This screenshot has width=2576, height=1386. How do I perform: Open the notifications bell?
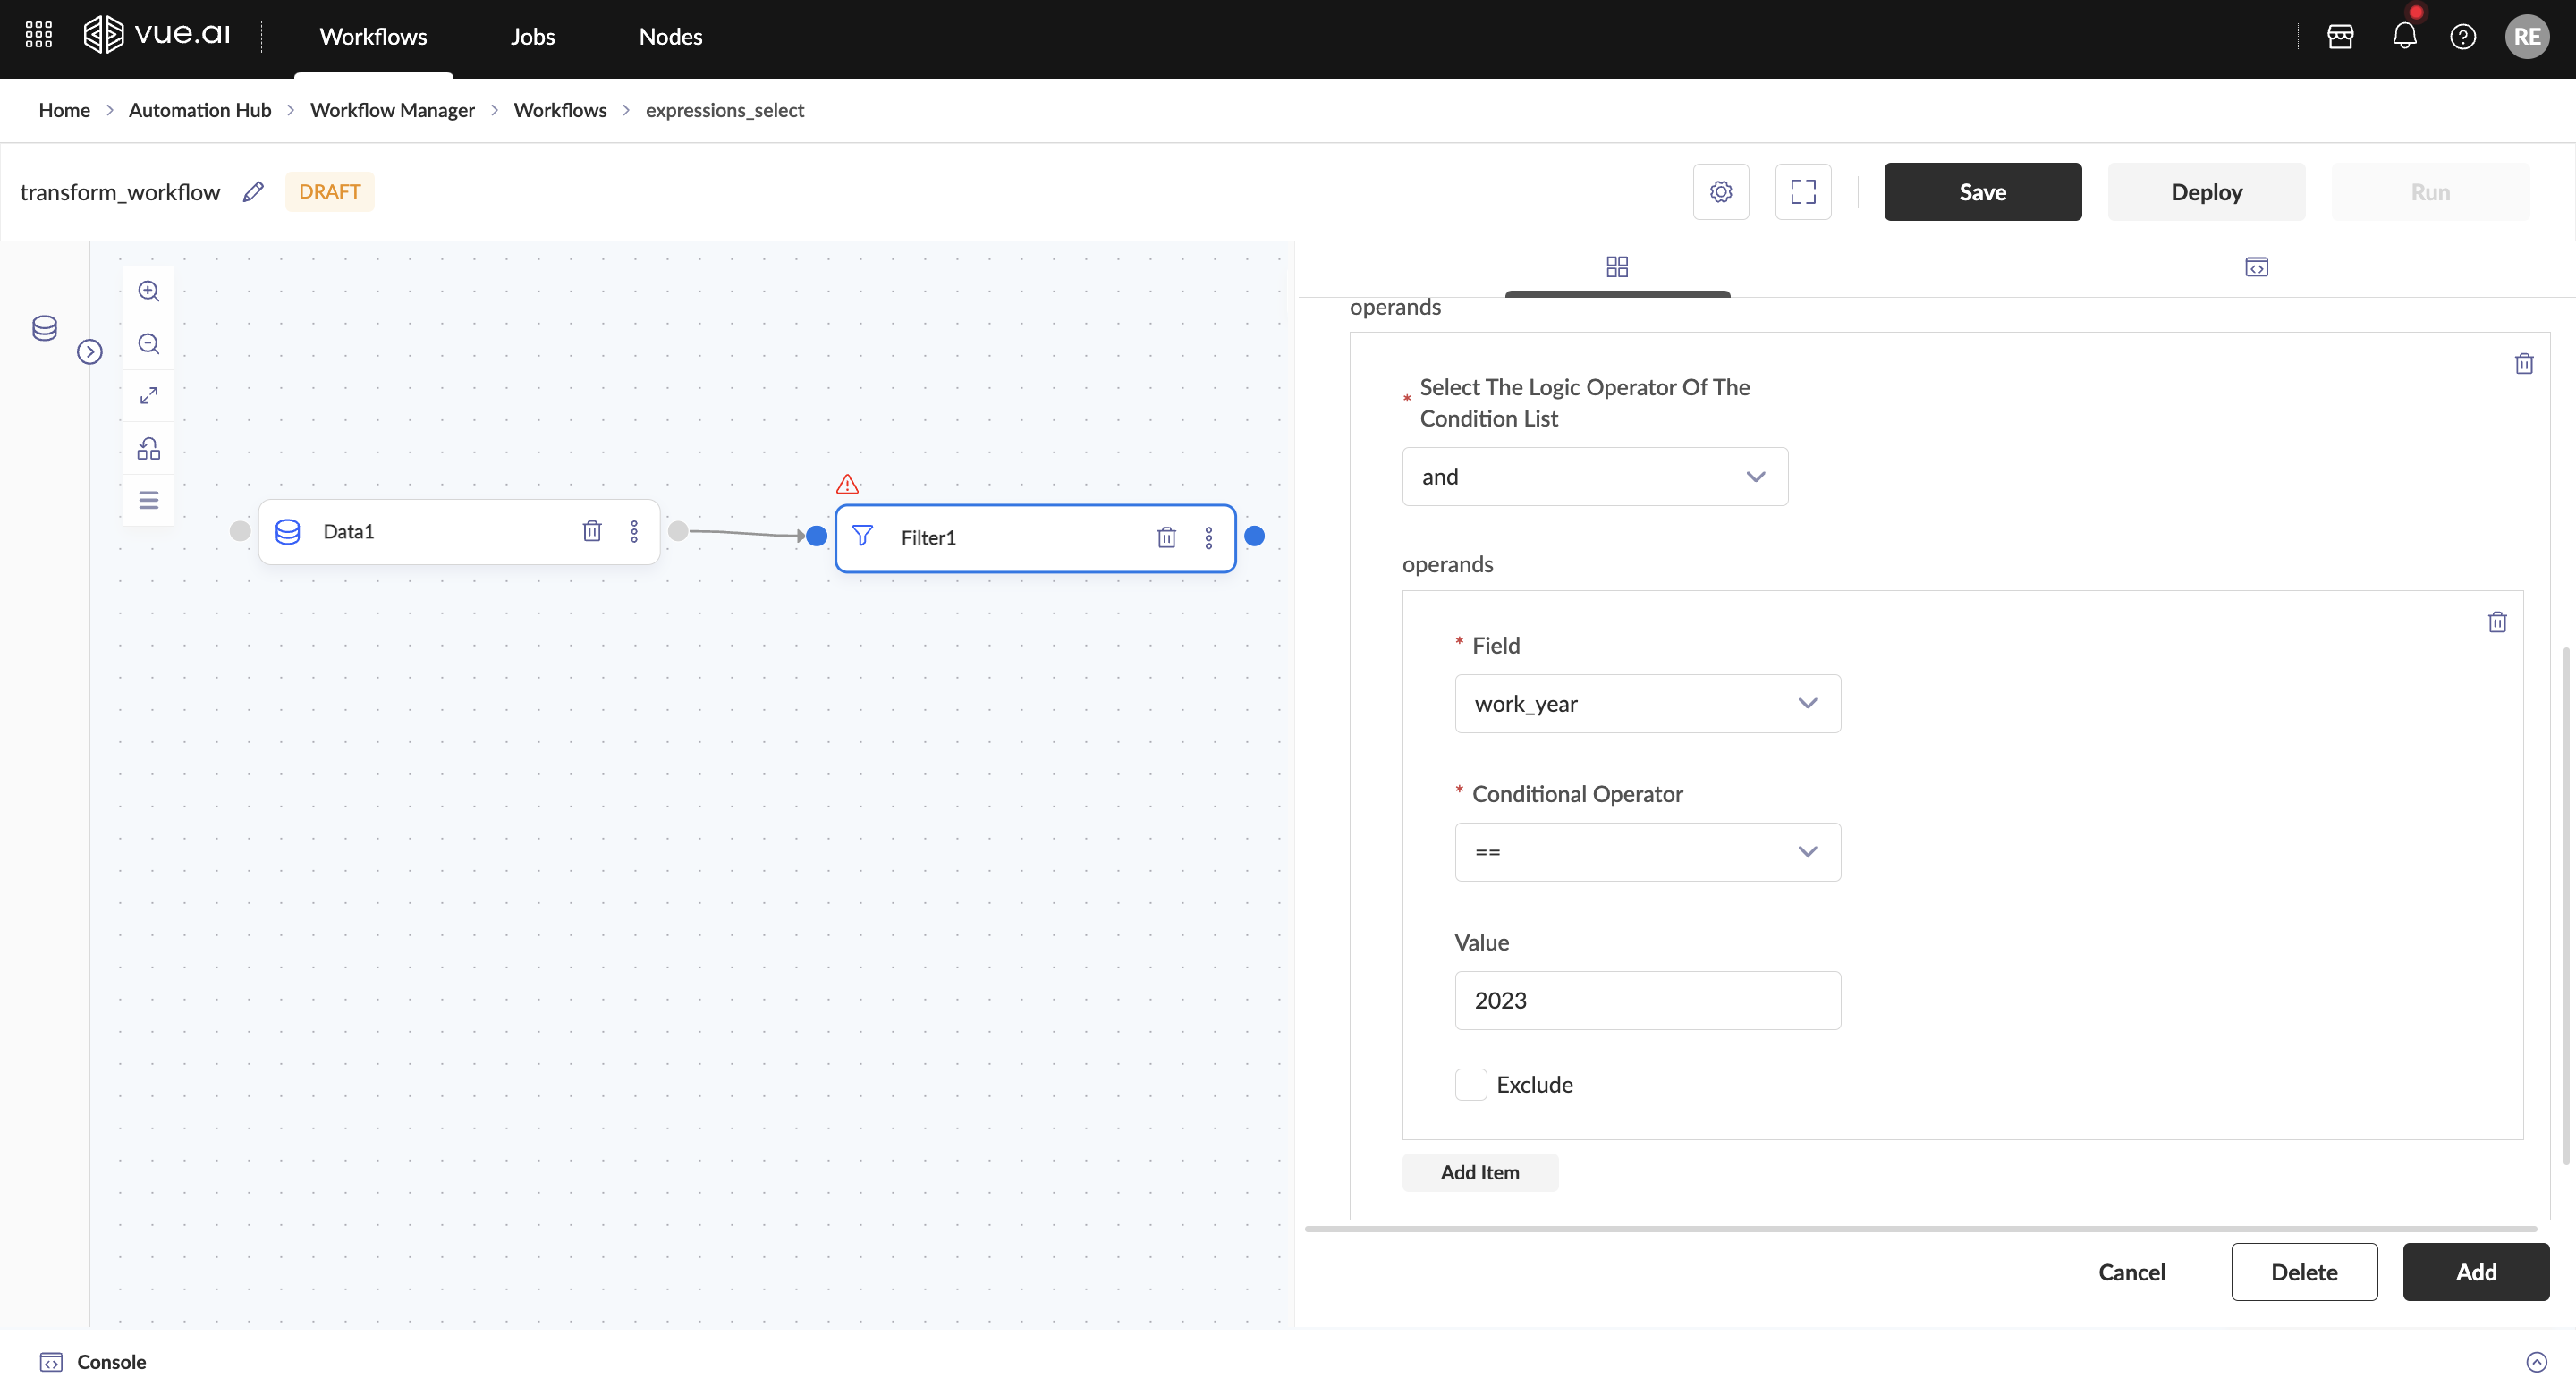tap(2404, 37)
